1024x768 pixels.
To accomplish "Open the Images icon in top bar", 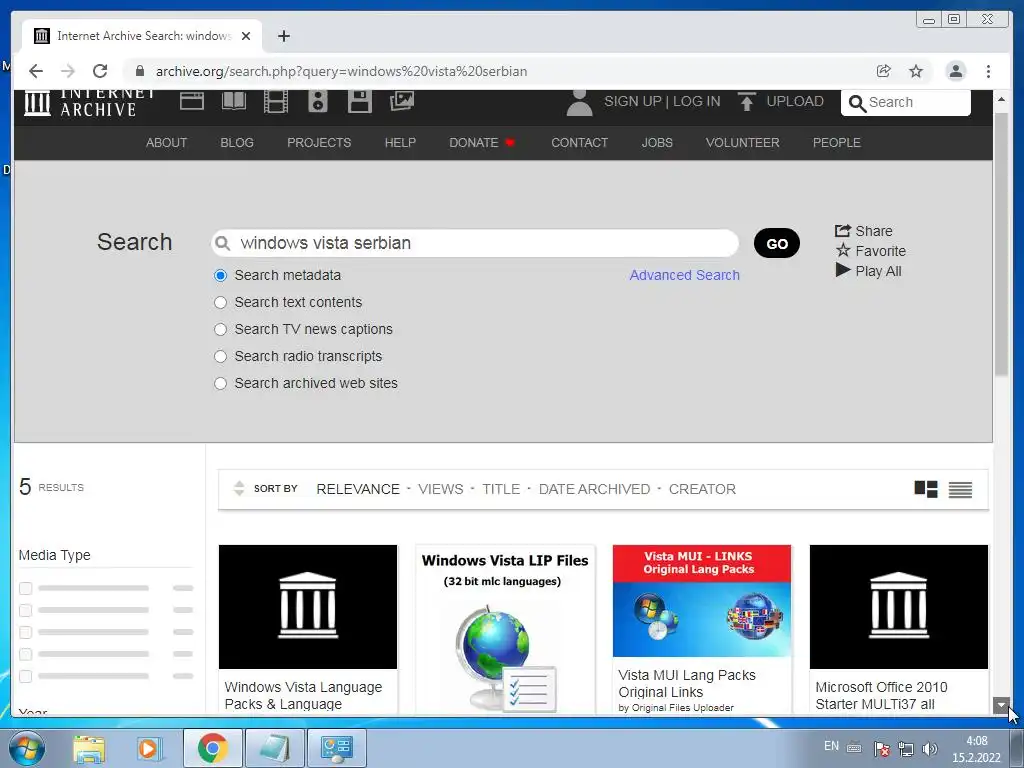I will pyautogui.click(x=402, y=101).
